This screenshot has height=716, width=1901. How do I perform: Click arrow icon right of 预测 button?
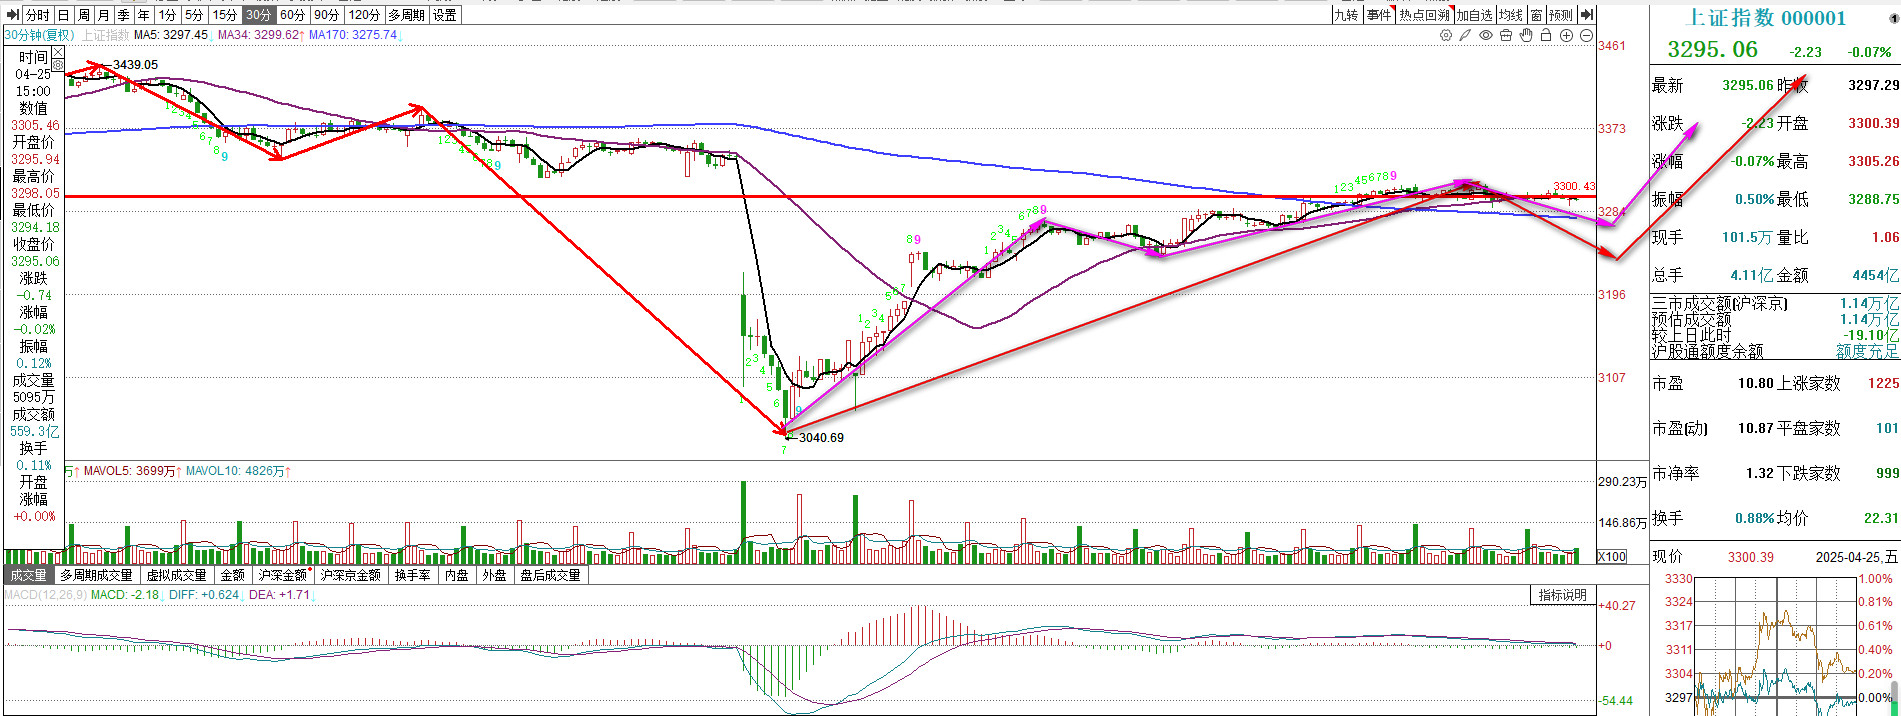[x=1587, y=15]
